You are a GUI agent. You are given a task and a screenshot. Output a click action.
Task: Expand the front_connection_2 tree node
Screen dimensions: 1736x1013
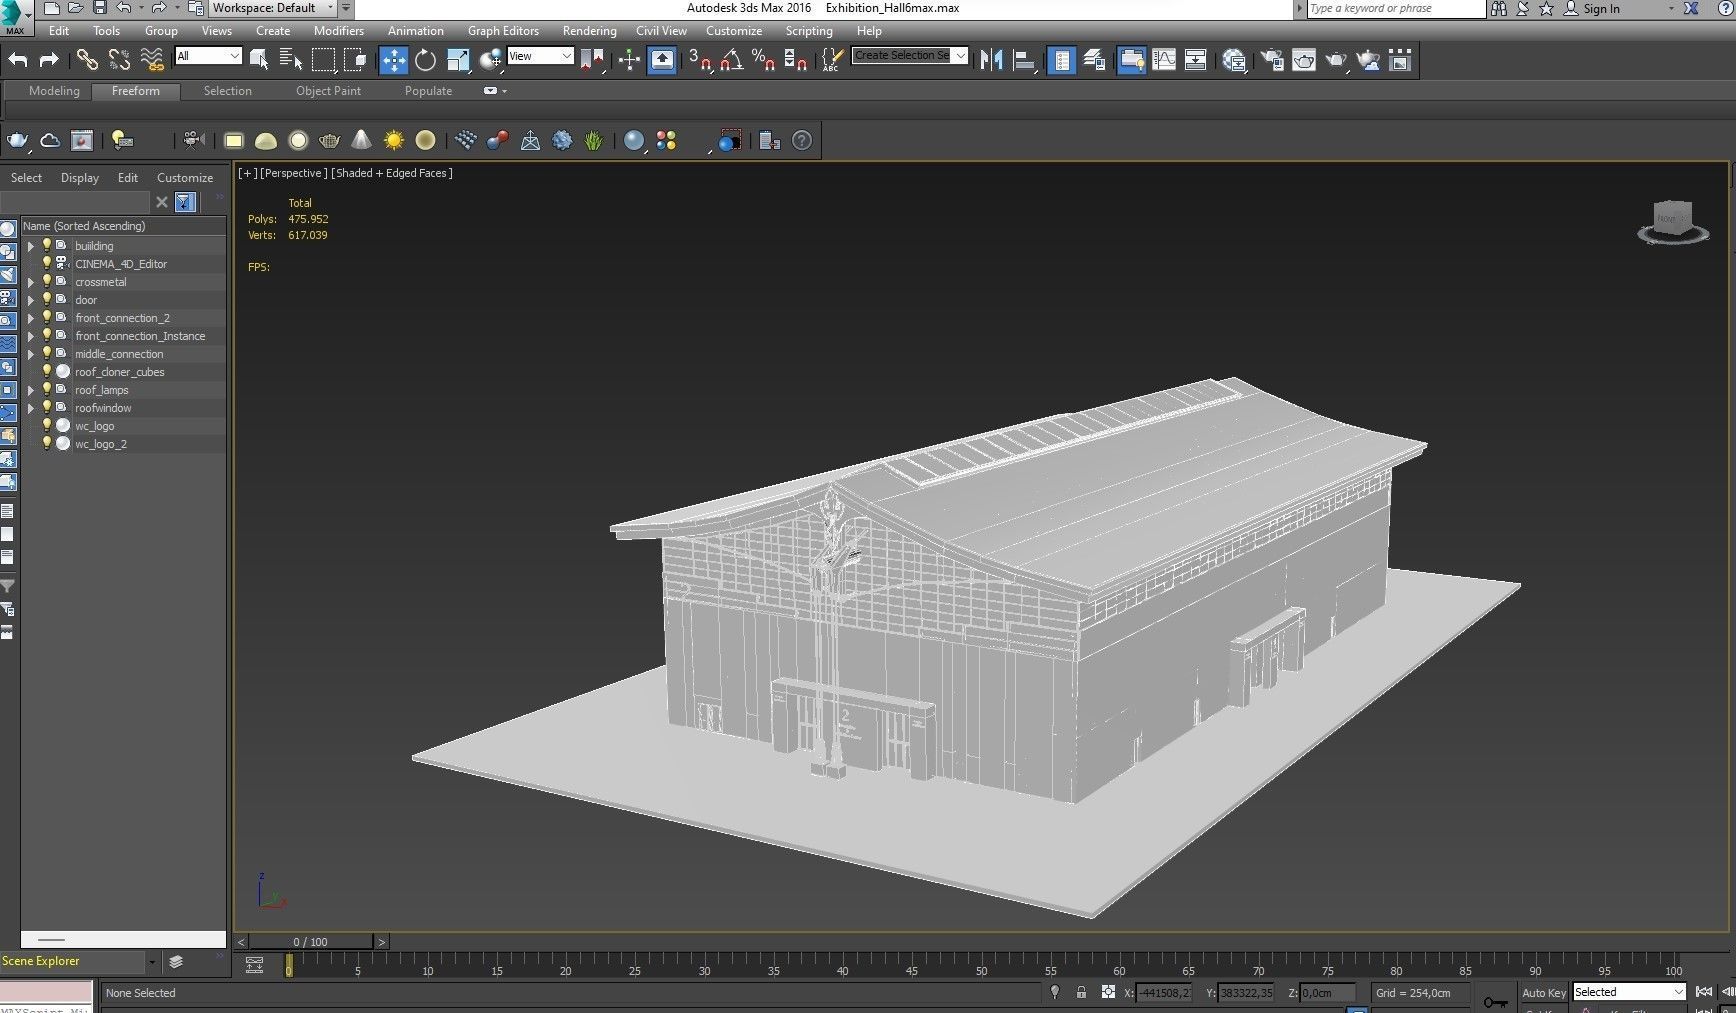[30, 318]
